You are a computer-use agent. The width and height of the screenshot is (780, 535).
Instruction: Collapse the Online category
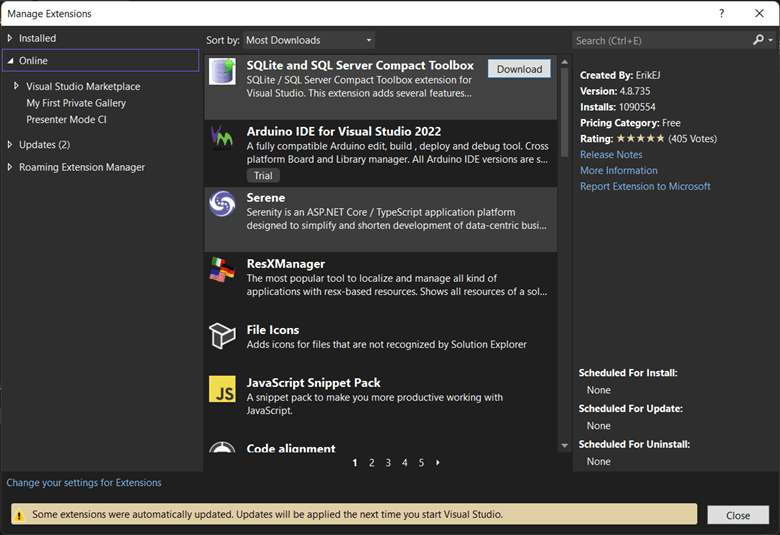(10, 61)
